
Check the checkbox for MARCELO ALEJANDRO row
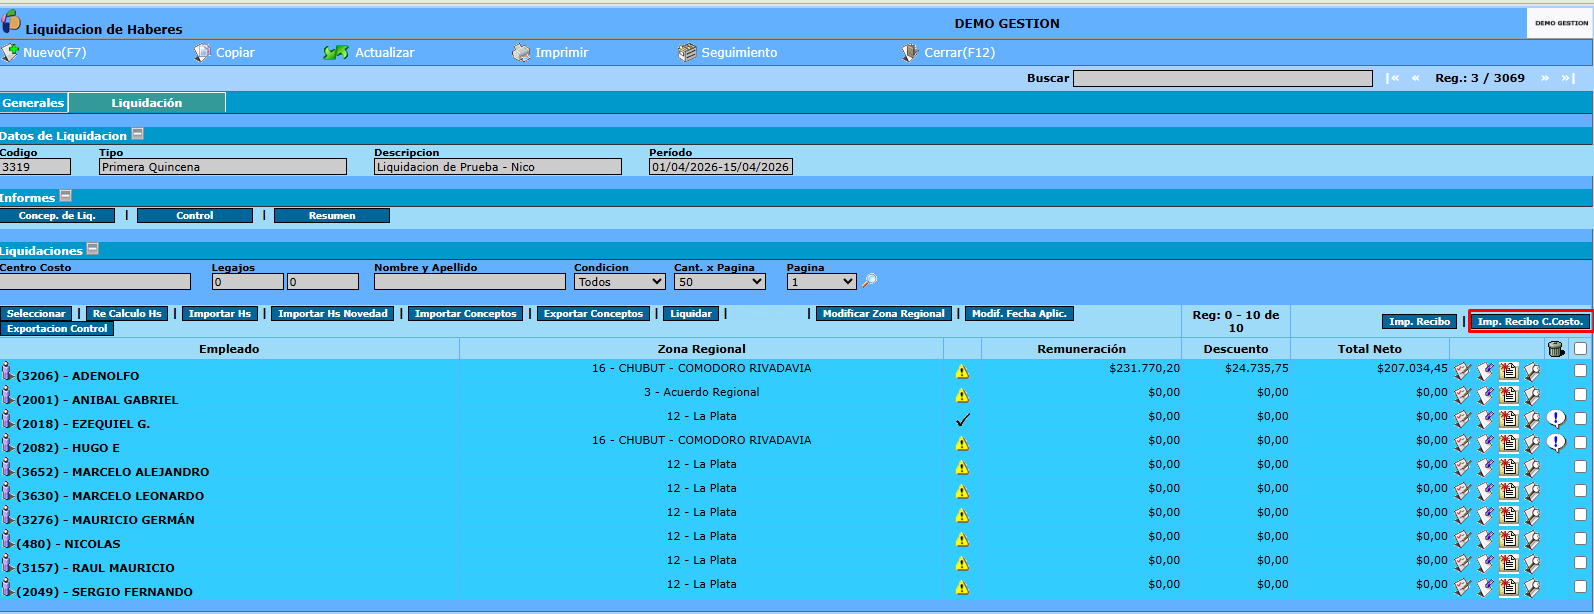coord(1580,467)
